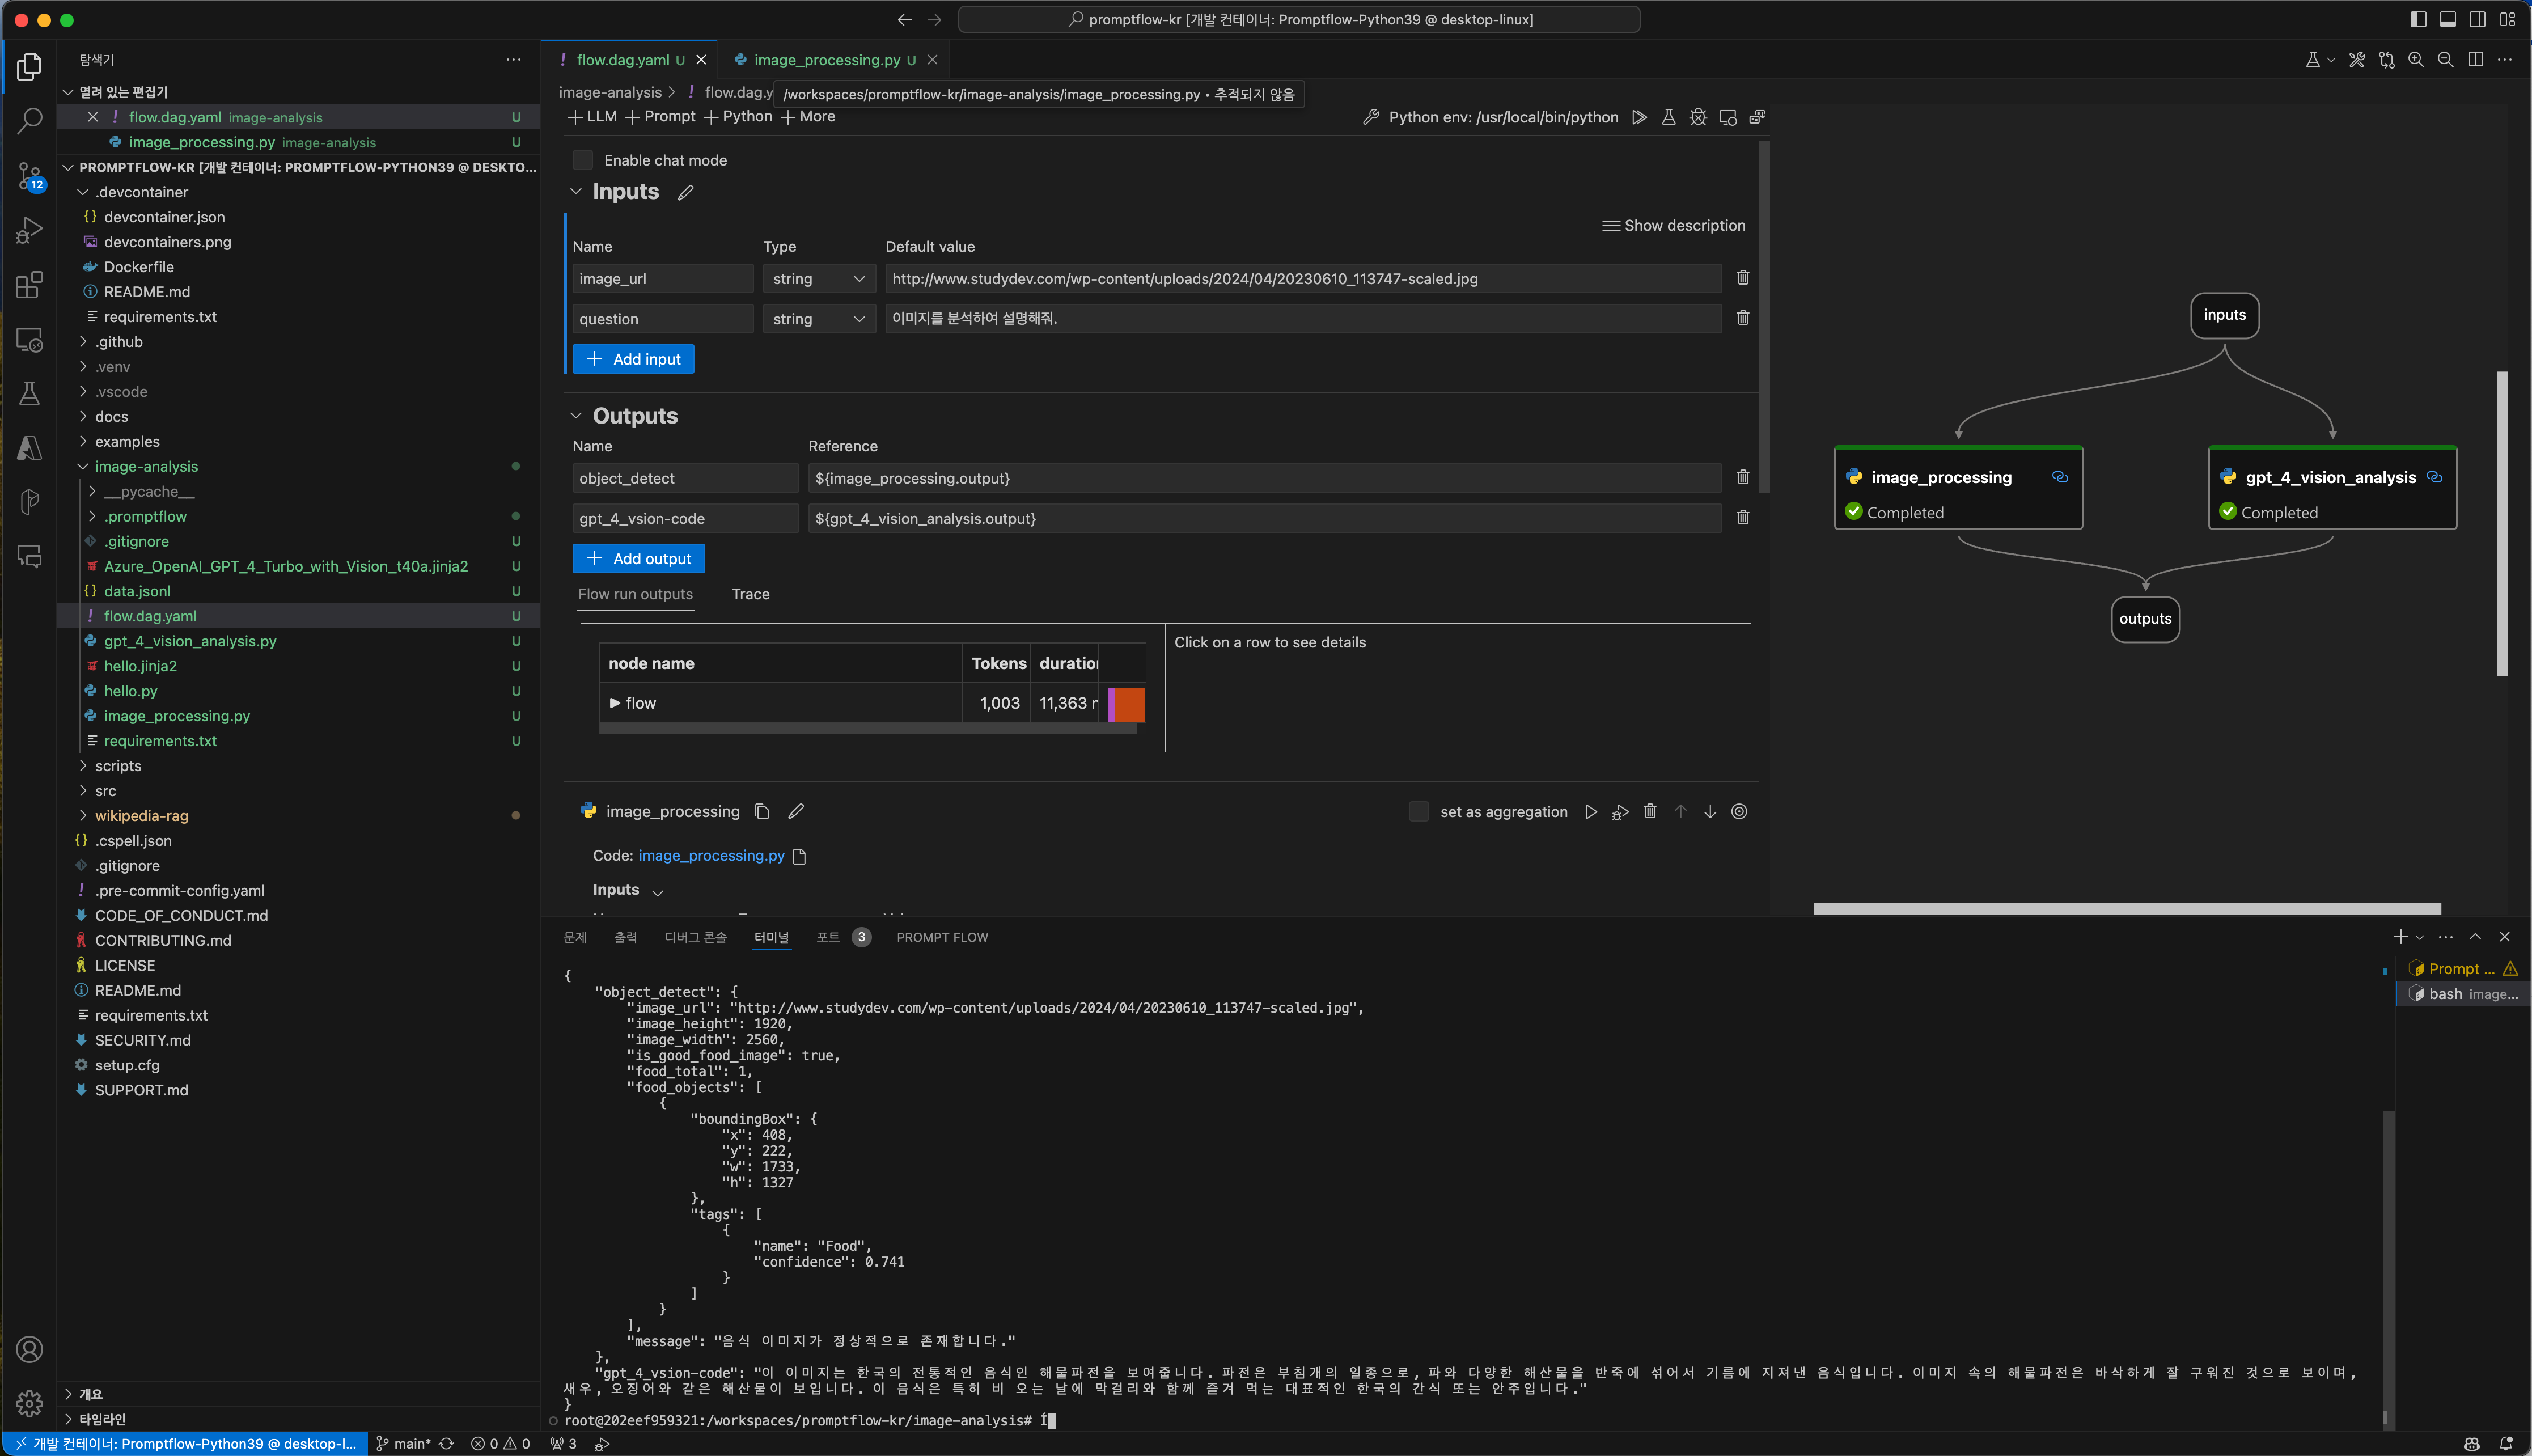Open the PROMPT FLOW panel tab
Image resolution: width=2532 pixels, height=1456 pixels.
coord(942,937)
